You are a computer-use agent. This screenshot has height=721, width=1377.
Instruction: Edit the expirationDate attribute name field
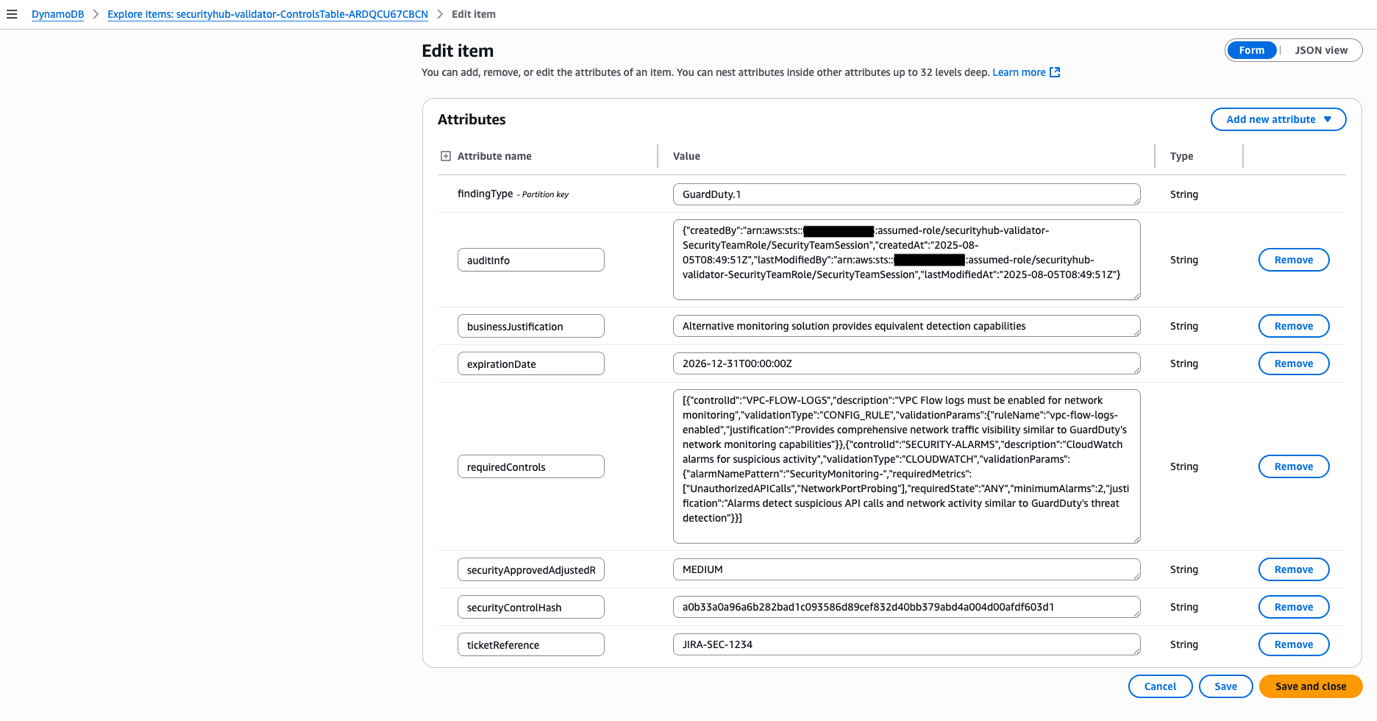(531, 364)
